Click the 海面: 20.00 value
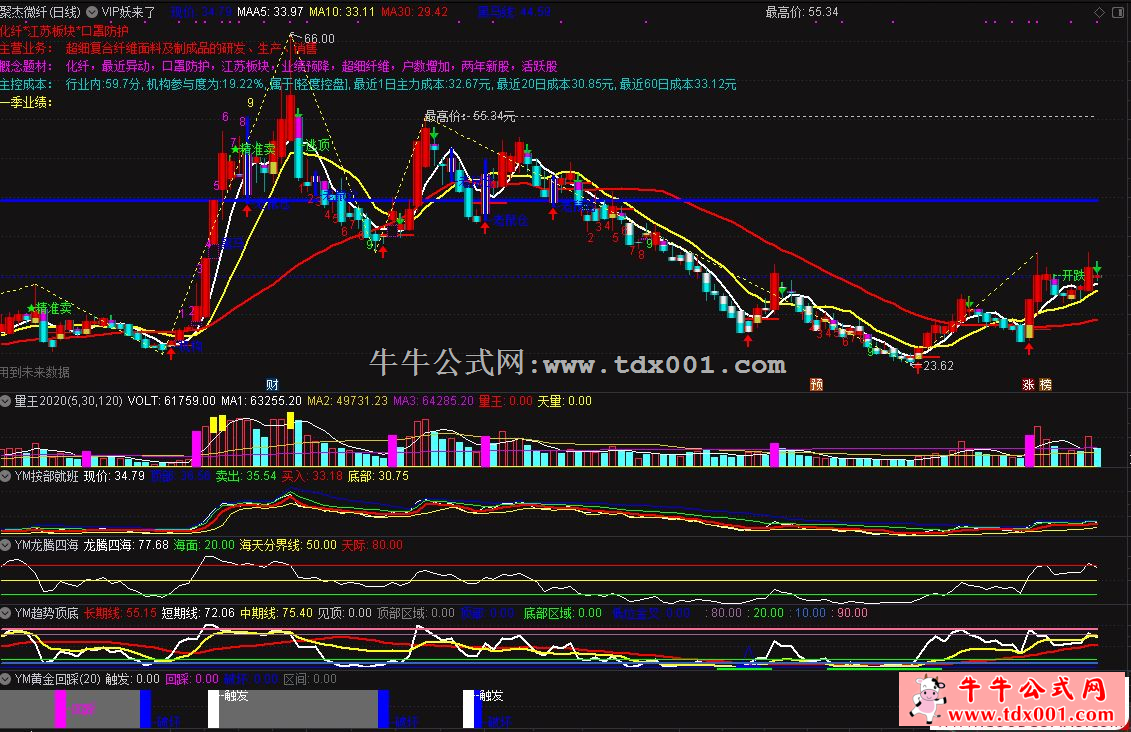This screenshot has width=1131, height=732. 205,545
